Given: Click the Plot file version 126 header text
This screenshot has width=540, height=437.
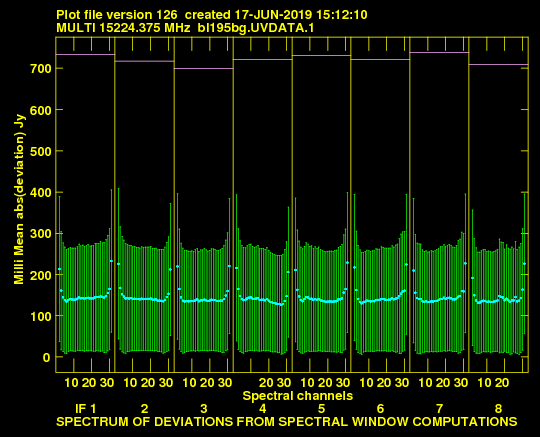Looking at the screenshot, I should tap(117, 15).
